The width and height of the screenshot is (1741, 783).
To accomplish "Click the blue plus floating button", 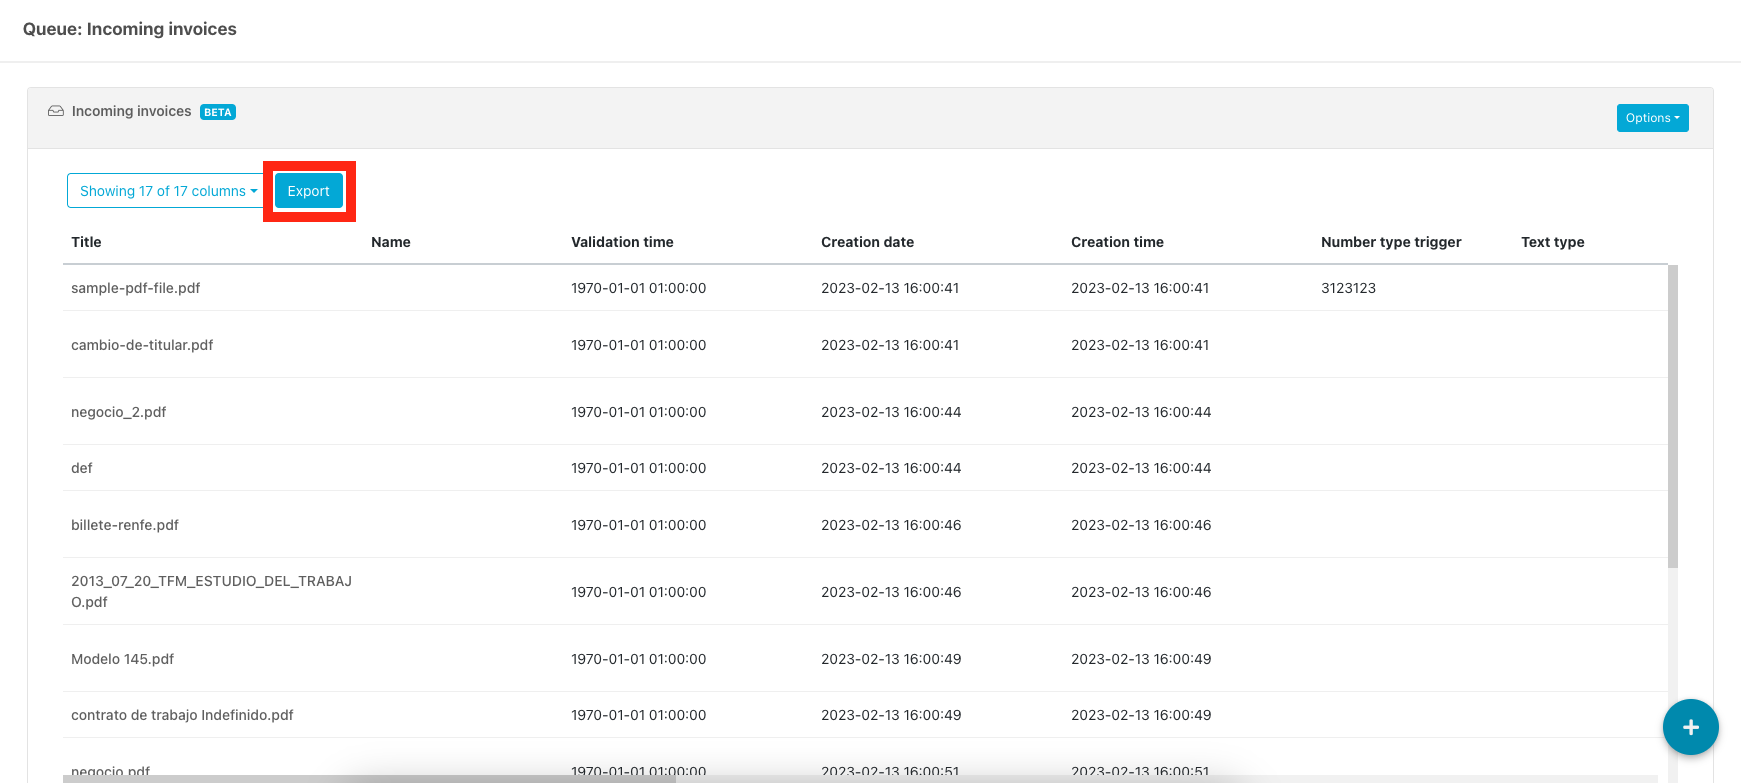I will click(x=1690, y=727).
